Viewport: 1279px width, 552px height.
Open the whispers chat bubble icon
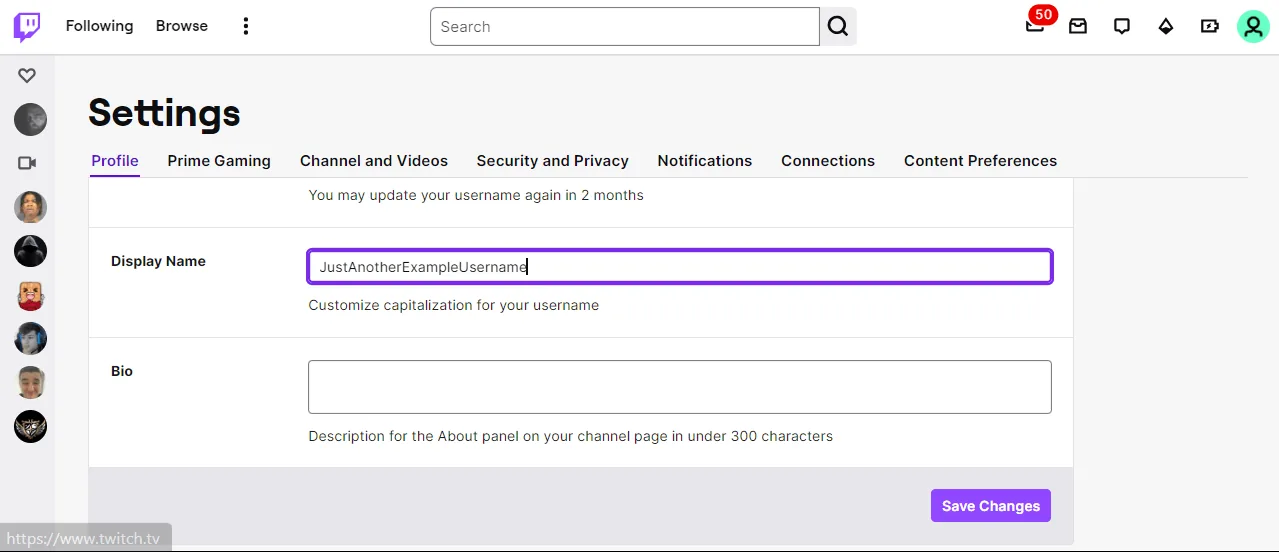(1122, 27)
